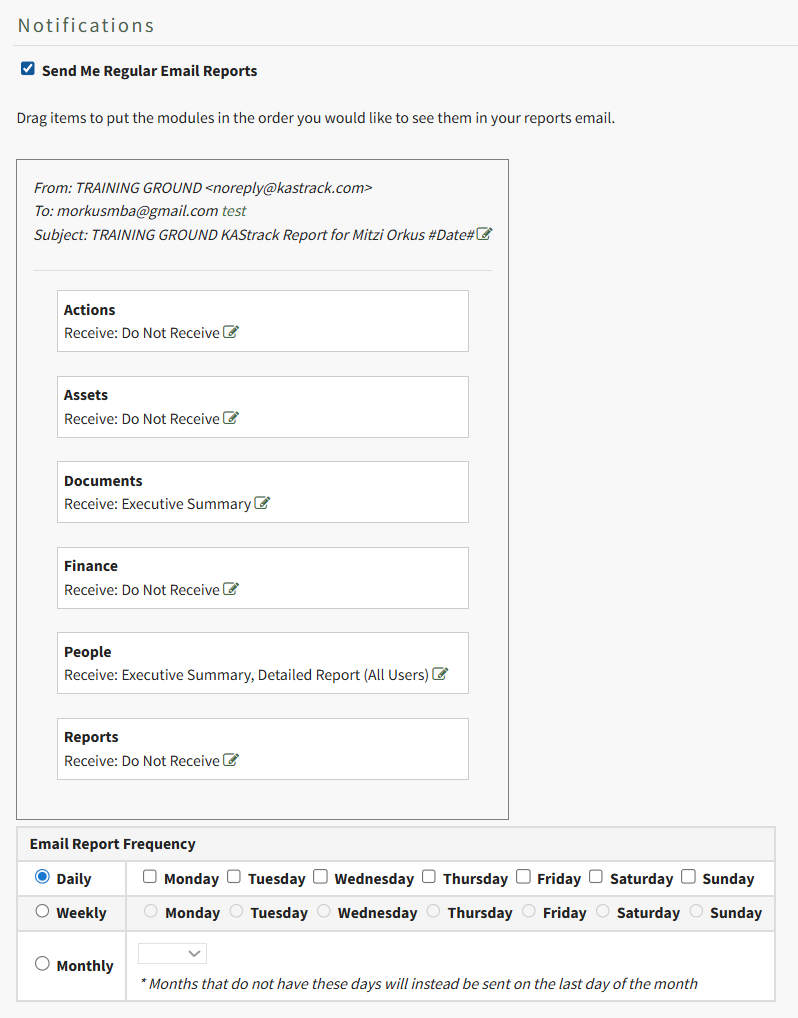Viewport: 798px width, 1018px height.
Task: Check Wednesday in the Daily row
Action: point(320,877)
